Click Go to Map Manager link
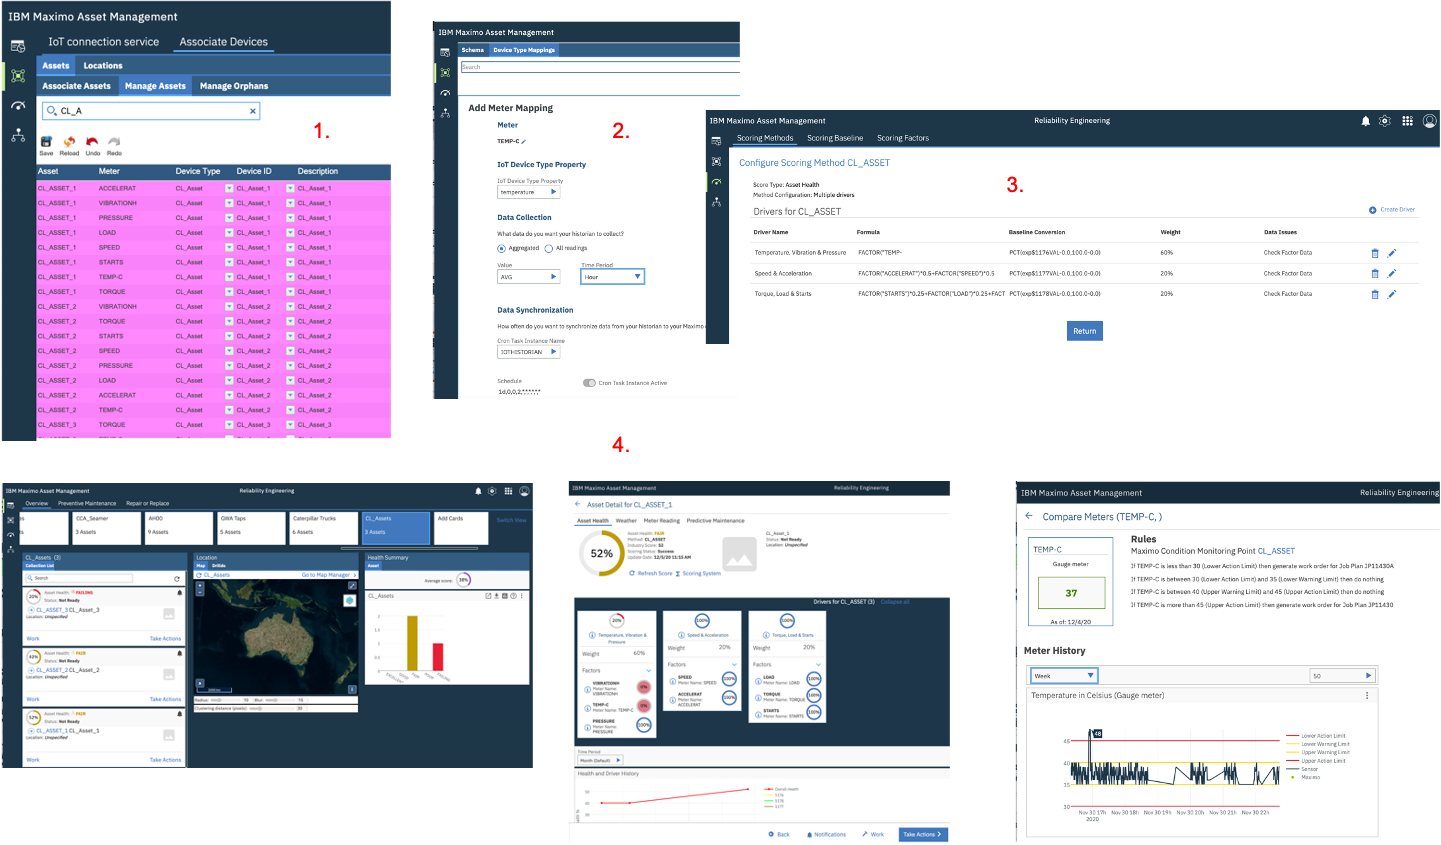This screenshot has height=845, width=1441. click(x=328, y=575)
